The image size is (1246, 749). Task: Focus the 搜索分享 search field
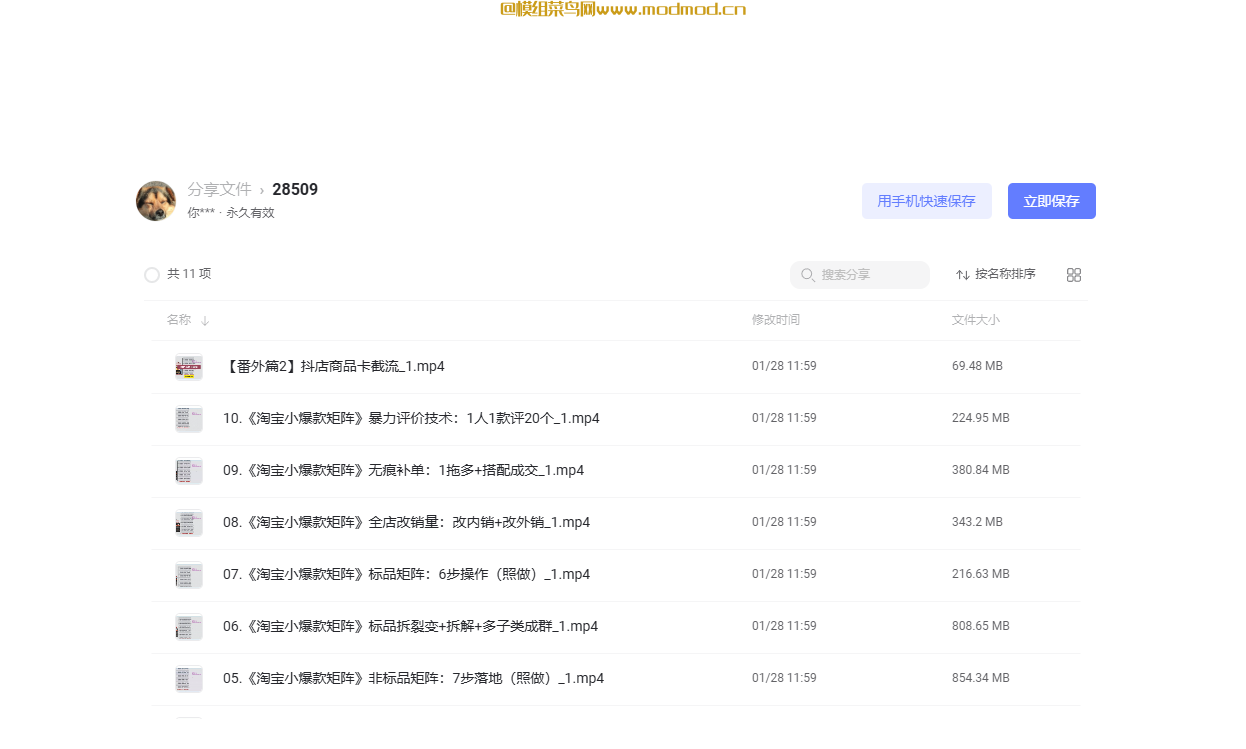click(x=860, y=275)
